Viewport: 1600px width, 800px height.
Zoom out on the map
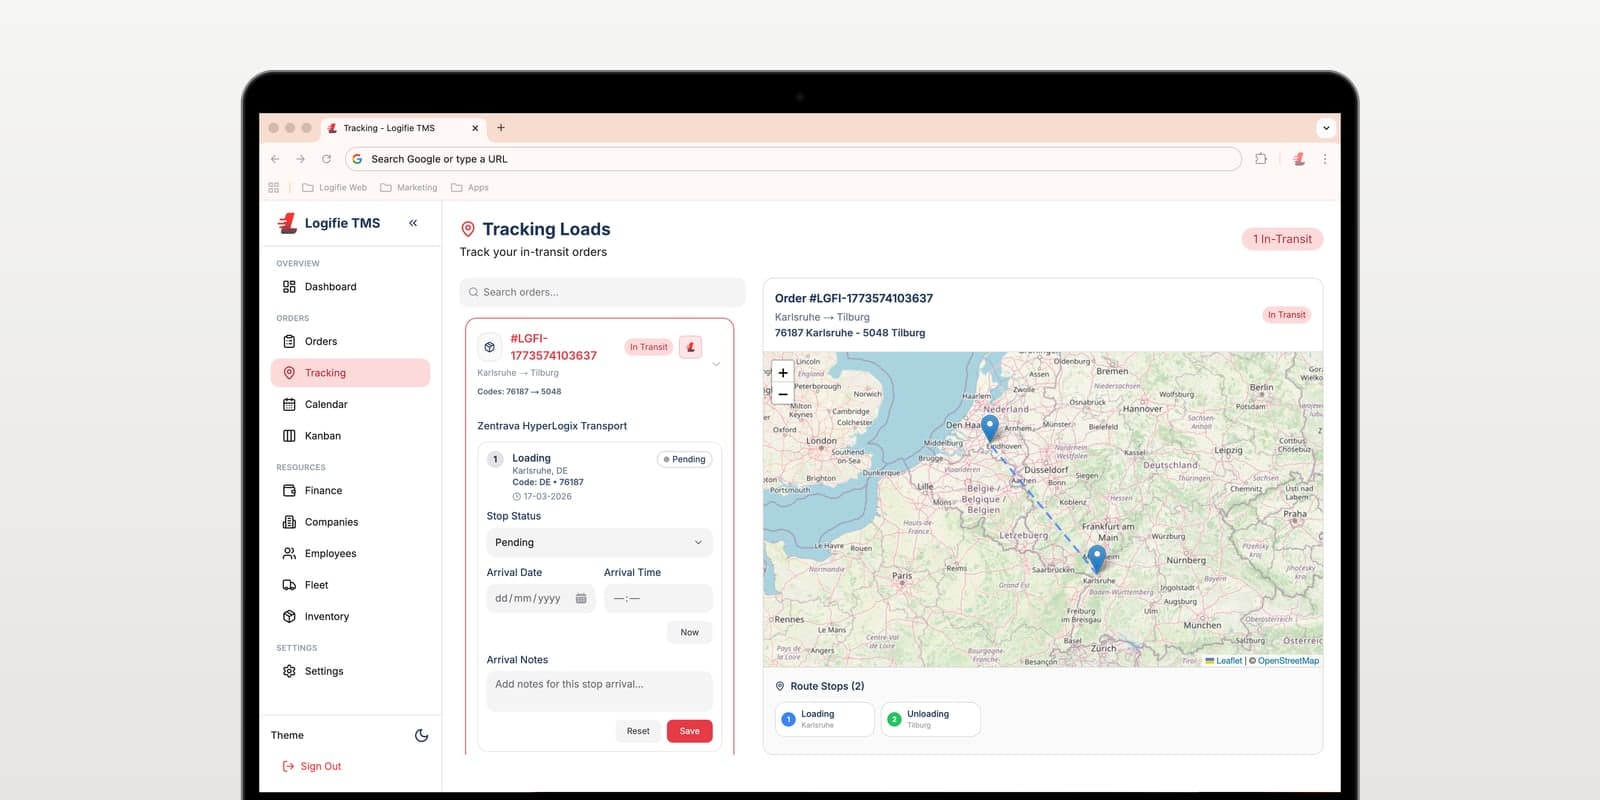click(x=783, y=394)
